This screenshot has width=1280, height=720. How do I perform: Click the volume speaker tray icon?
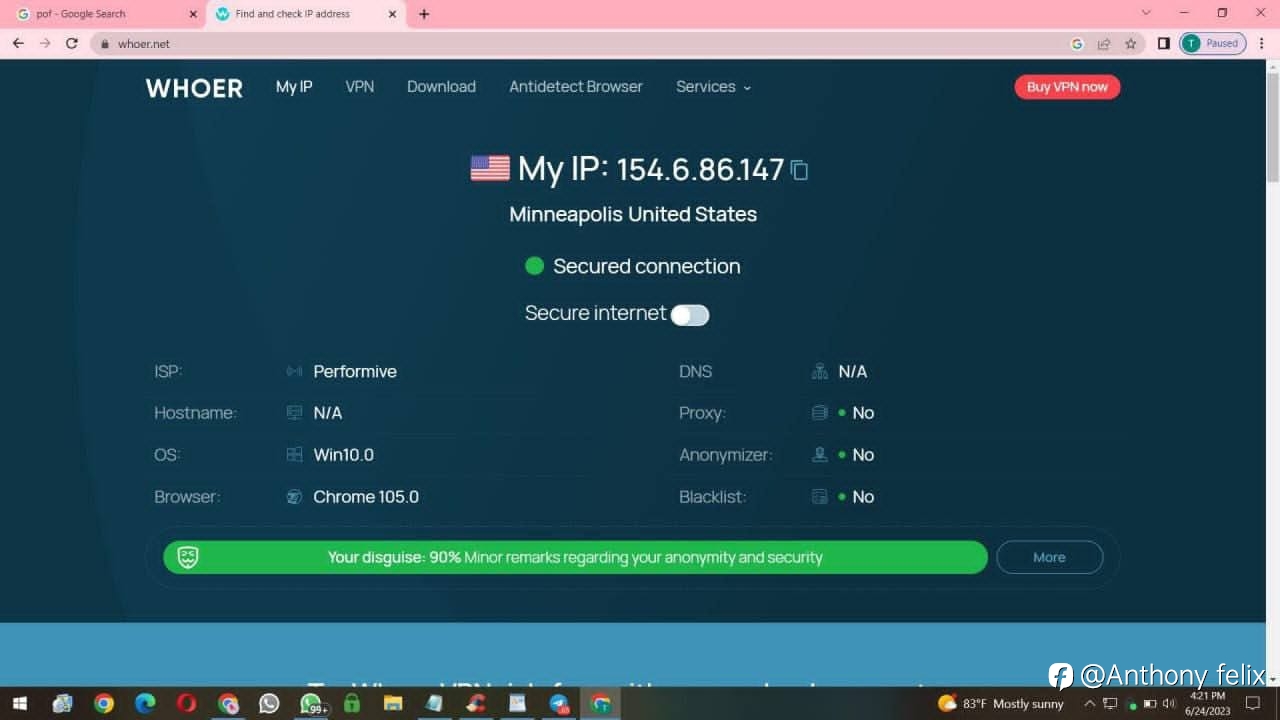point(1169,704)
